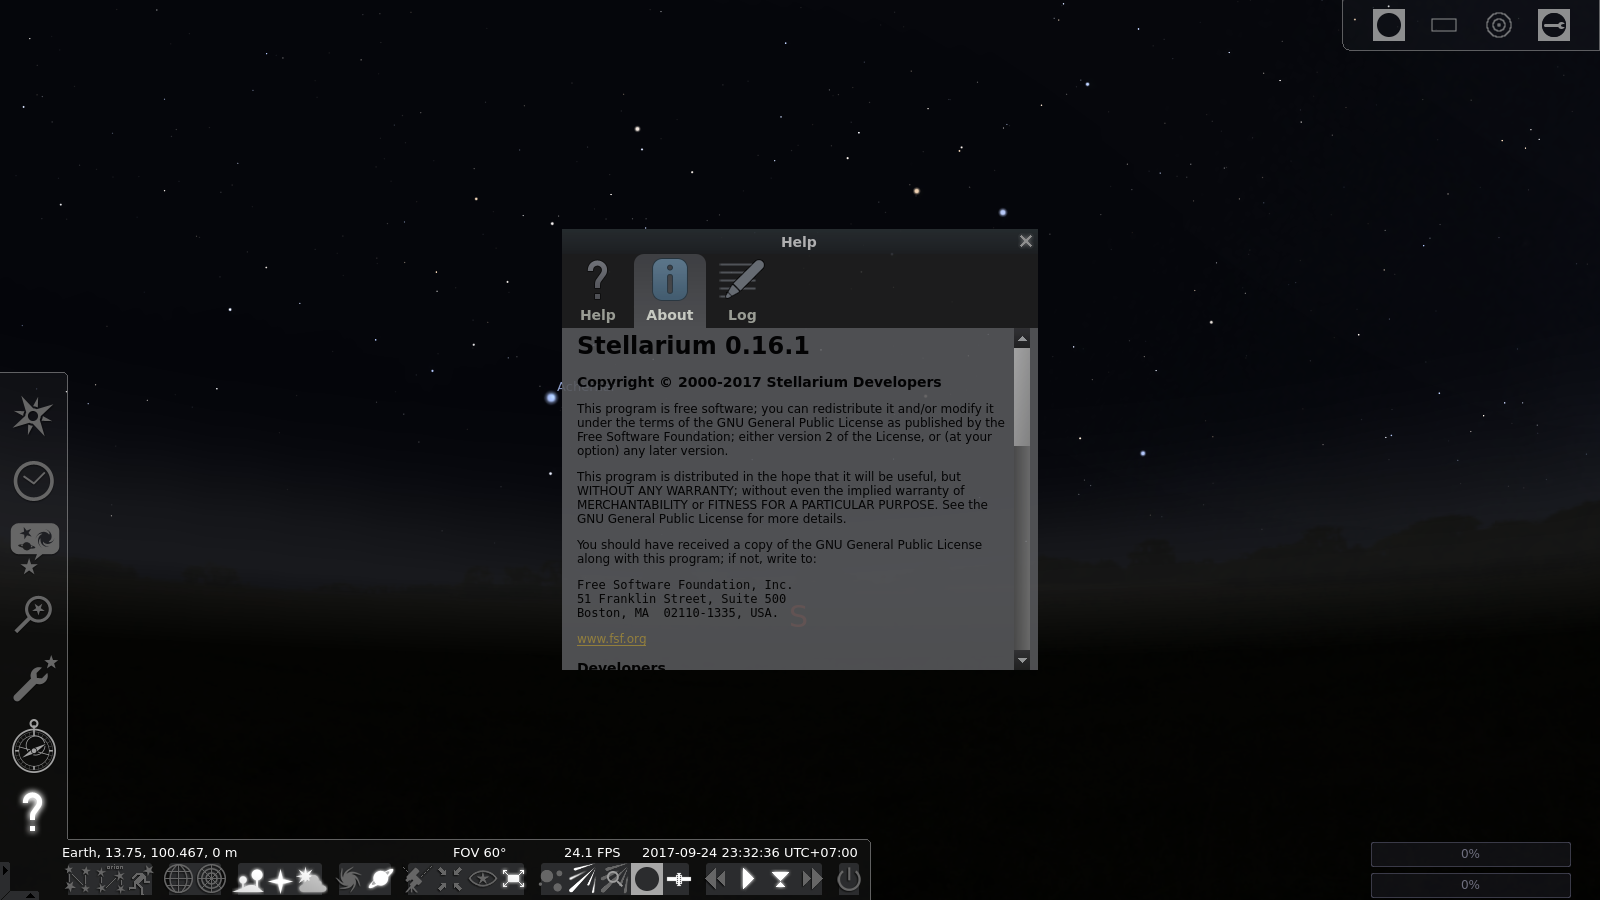1600x900 pixels.
Task: Close the Help dialog
Action: [1026, 241]
